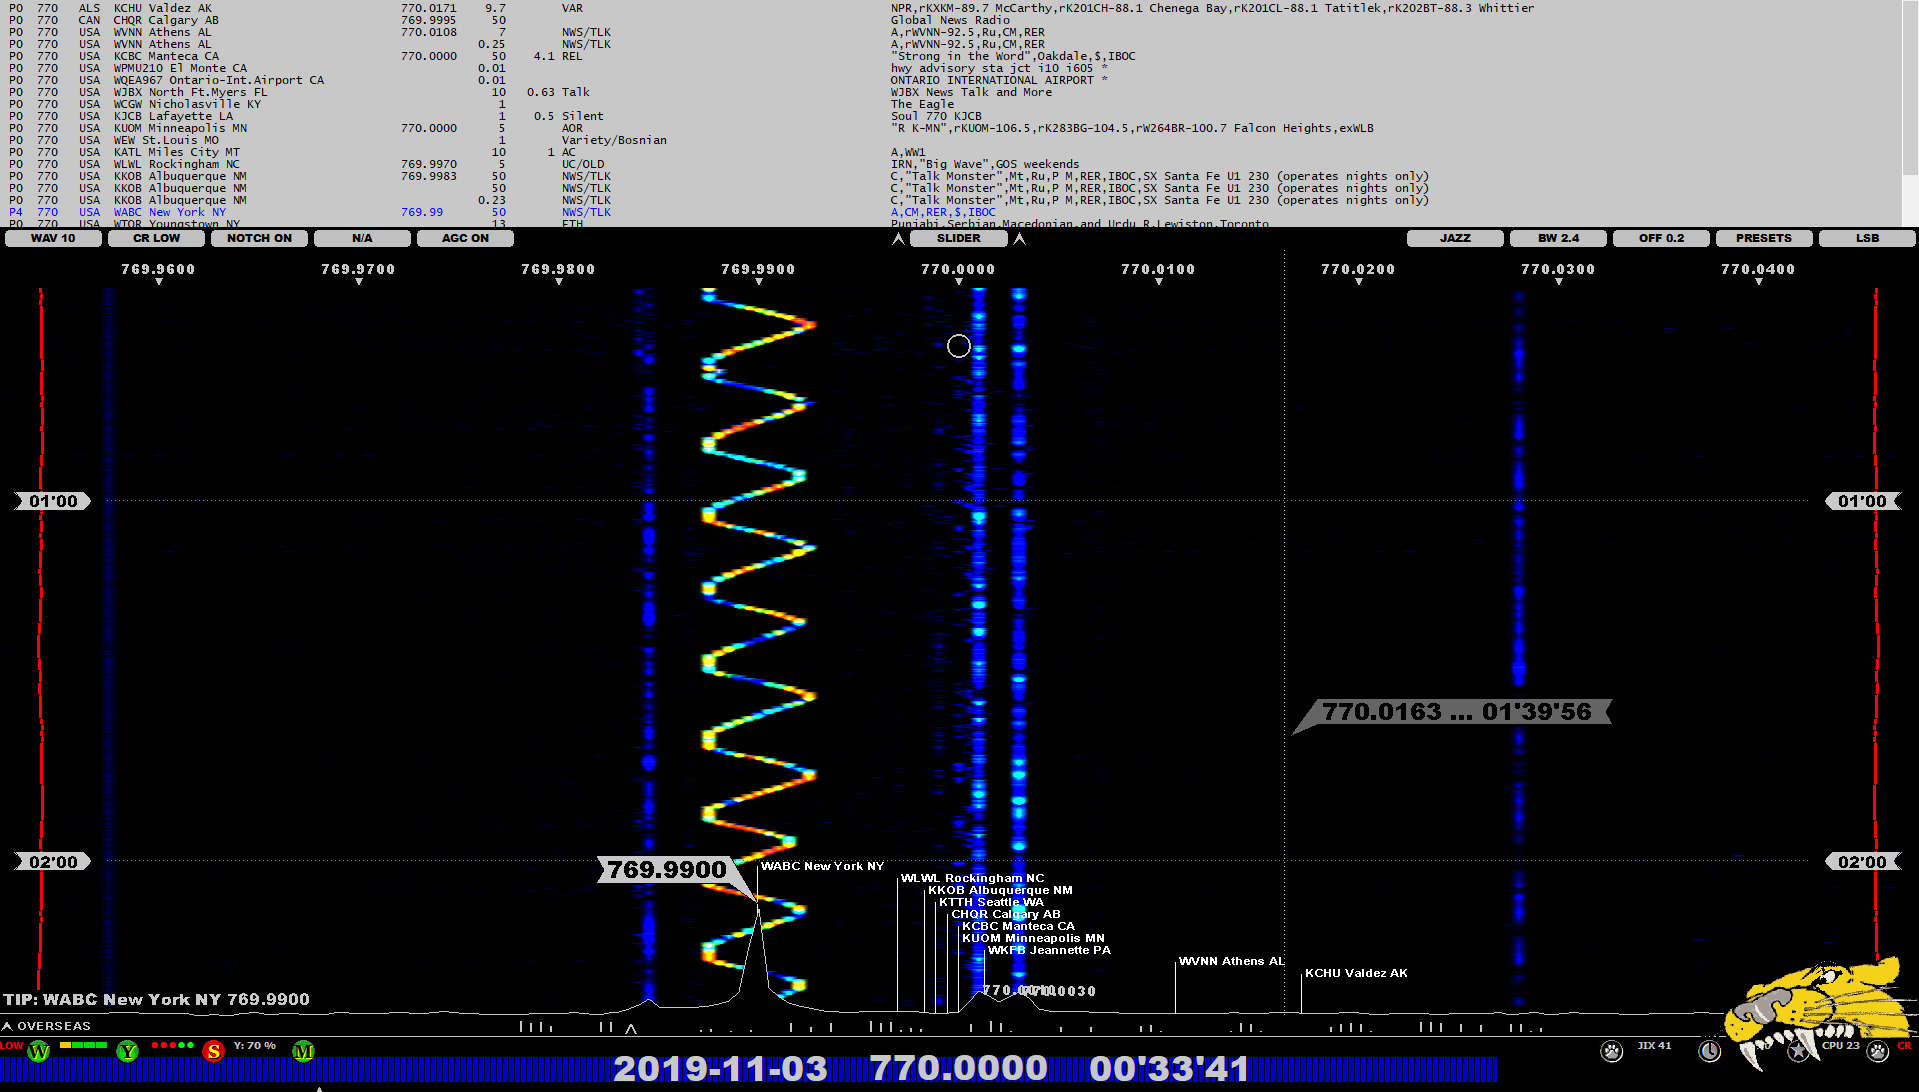Image resolution: width=1919 pixels, height=1092 pixels.
Task: Open the BW 2.4 bandwidth button
Action: [x=1558, y=238]
